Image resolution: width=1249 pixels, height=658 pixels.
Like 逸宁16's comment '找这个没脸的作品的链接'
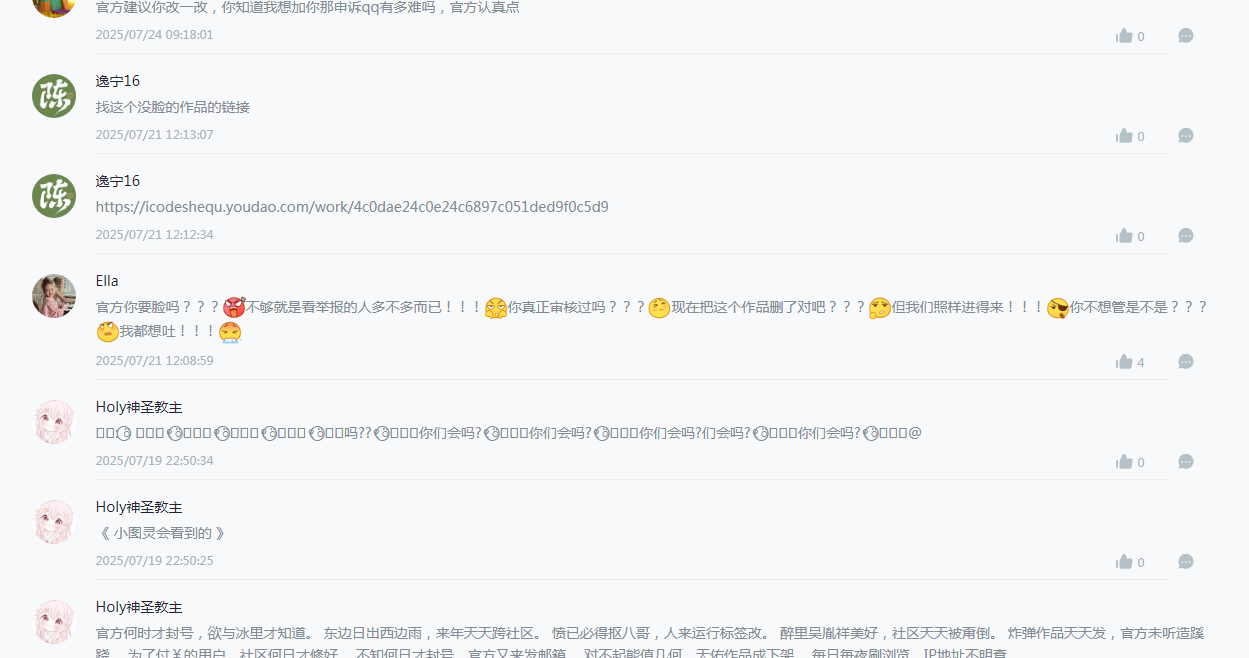click(x=1124, y=136)
